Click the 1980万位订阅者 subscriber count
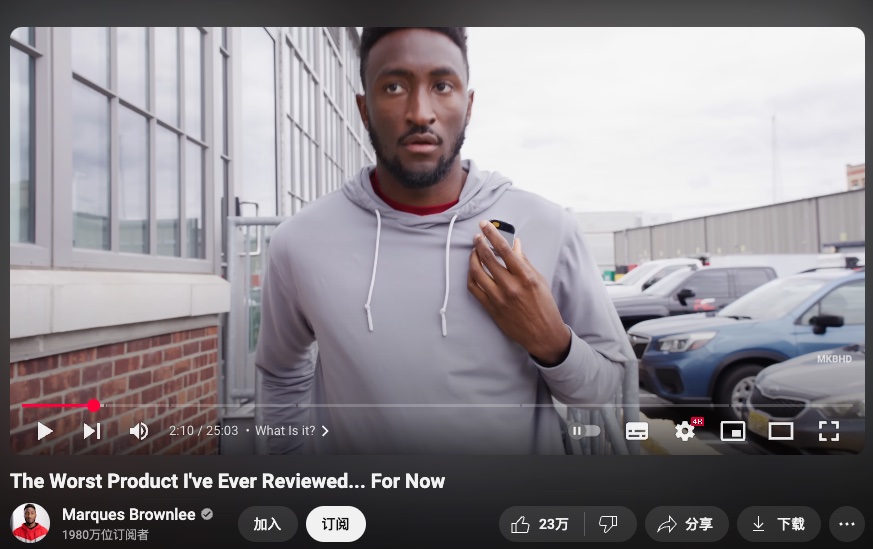Viewport: 873px width, 549px height. [x=105, y=535]
